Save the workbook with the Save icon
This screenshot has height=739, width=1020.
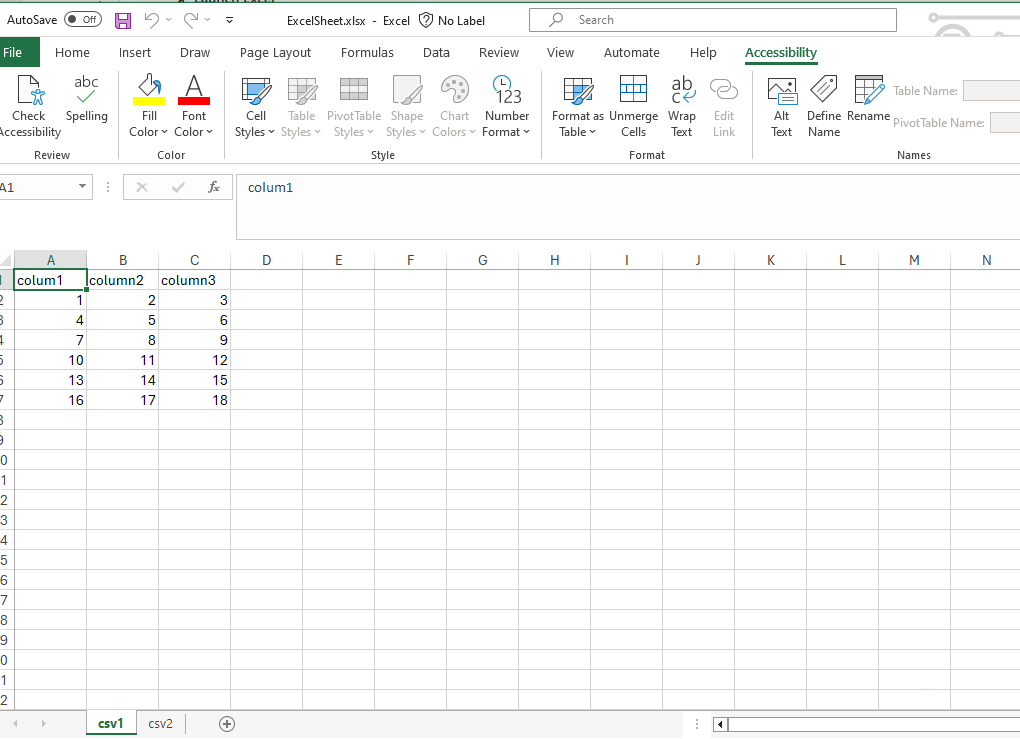click(x=122, y=19)
